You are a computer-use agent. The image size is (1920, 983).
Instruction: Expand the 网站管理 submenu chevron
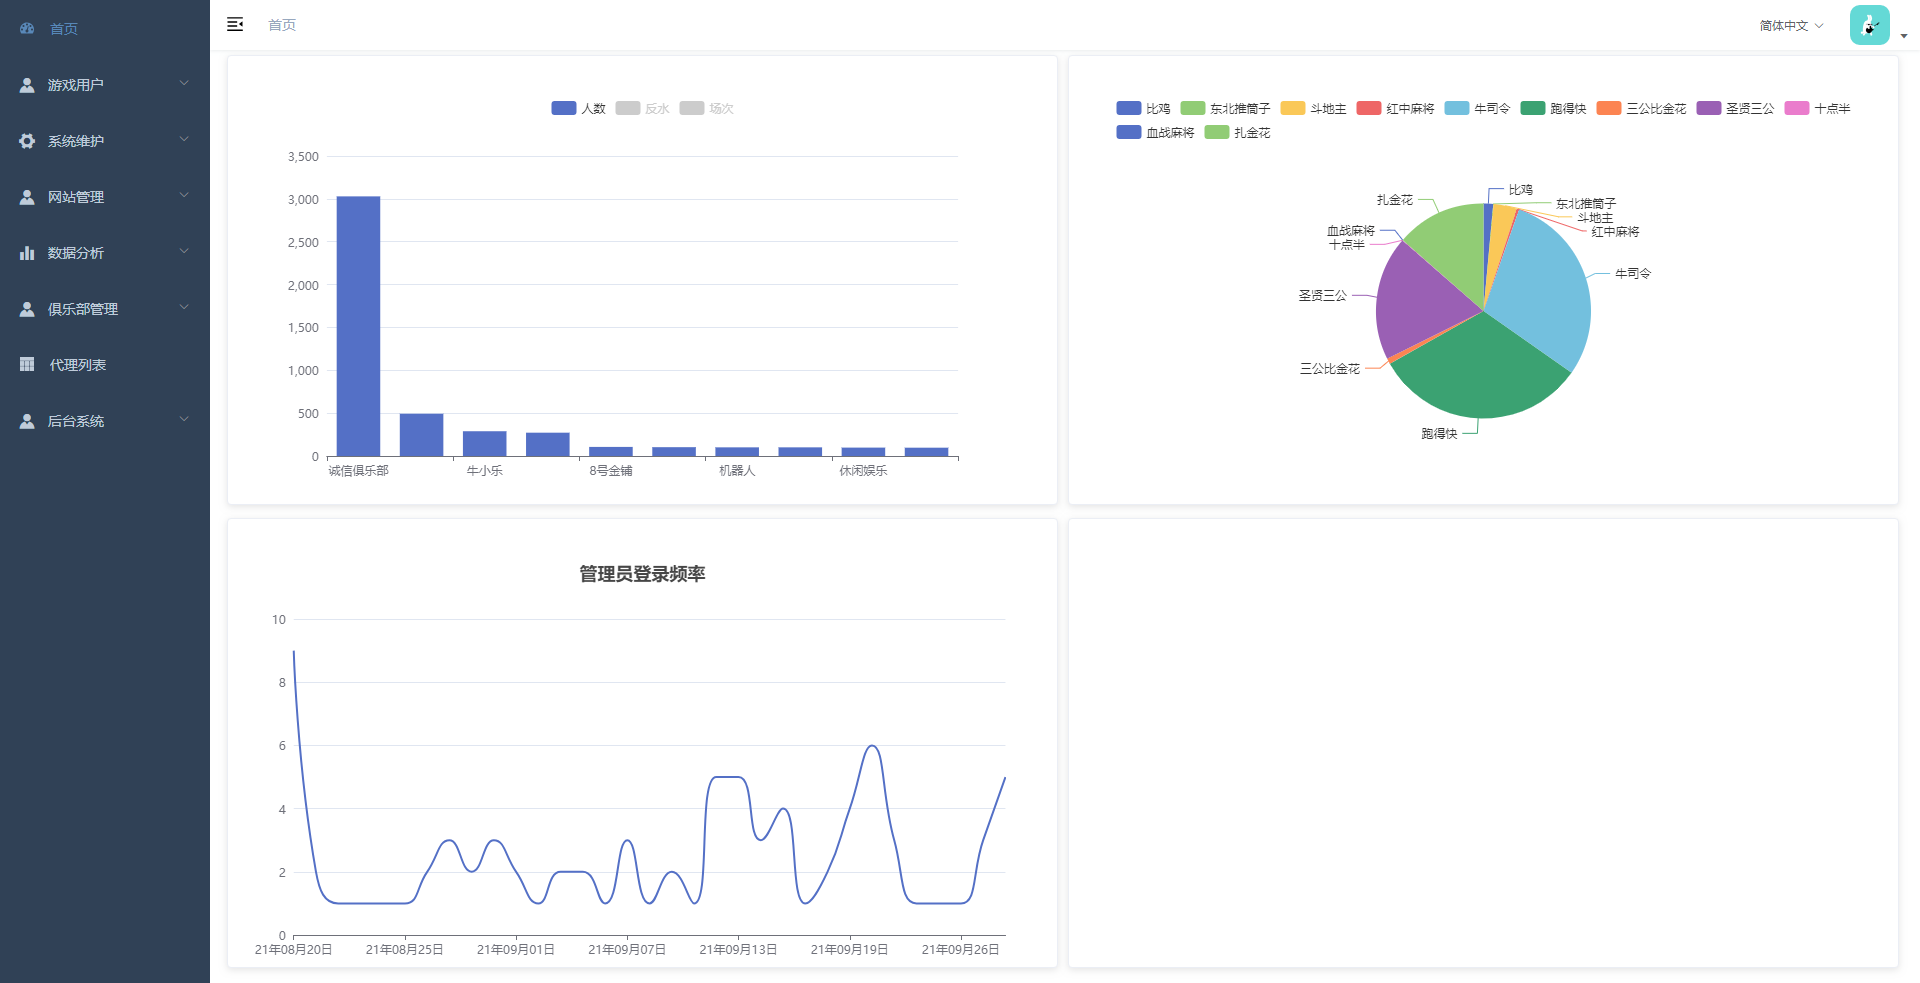(x=184, y=196)
